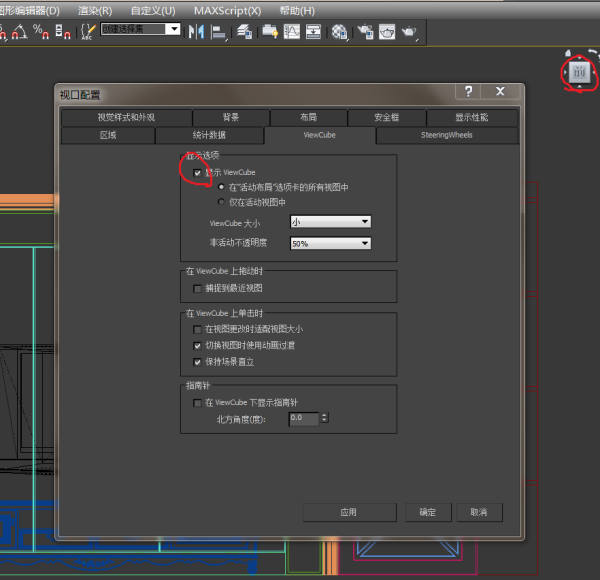Viewport: 600px width, 580px height.
Task: Open the MAXScript menu
Action: click(228, 11)
